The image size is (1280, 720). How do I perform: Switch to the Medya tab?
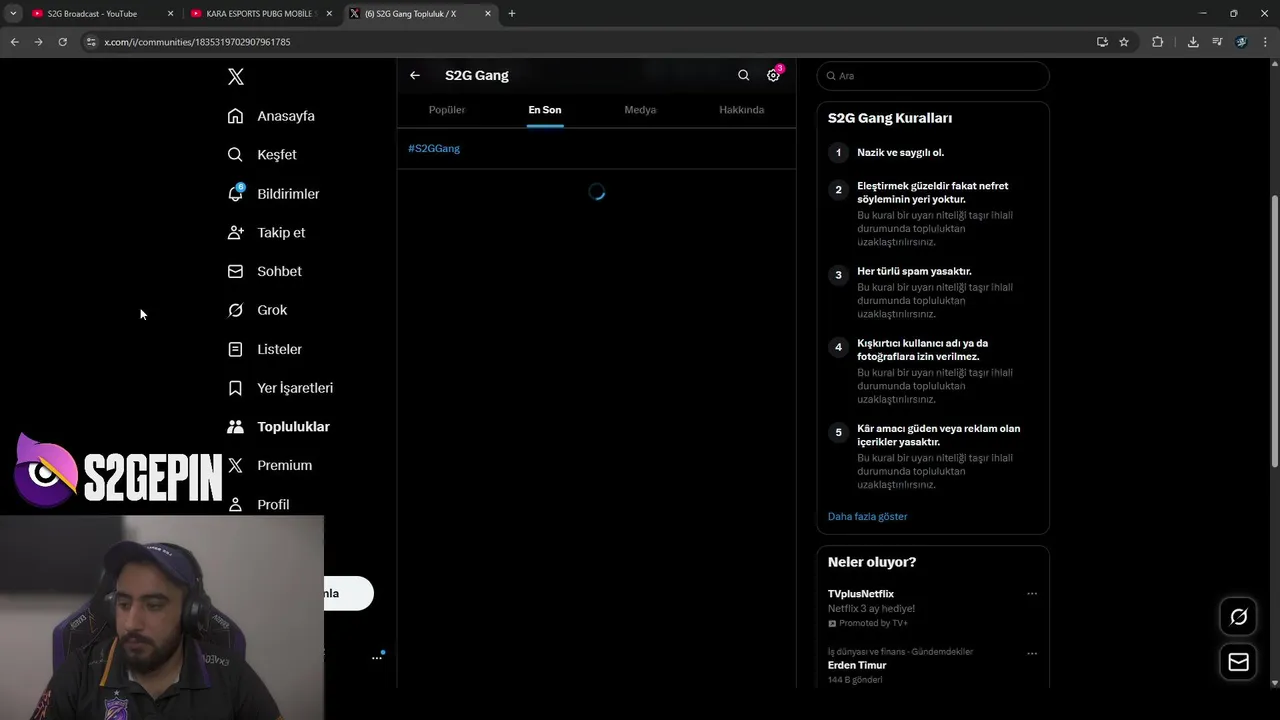[x=640, y=110]
